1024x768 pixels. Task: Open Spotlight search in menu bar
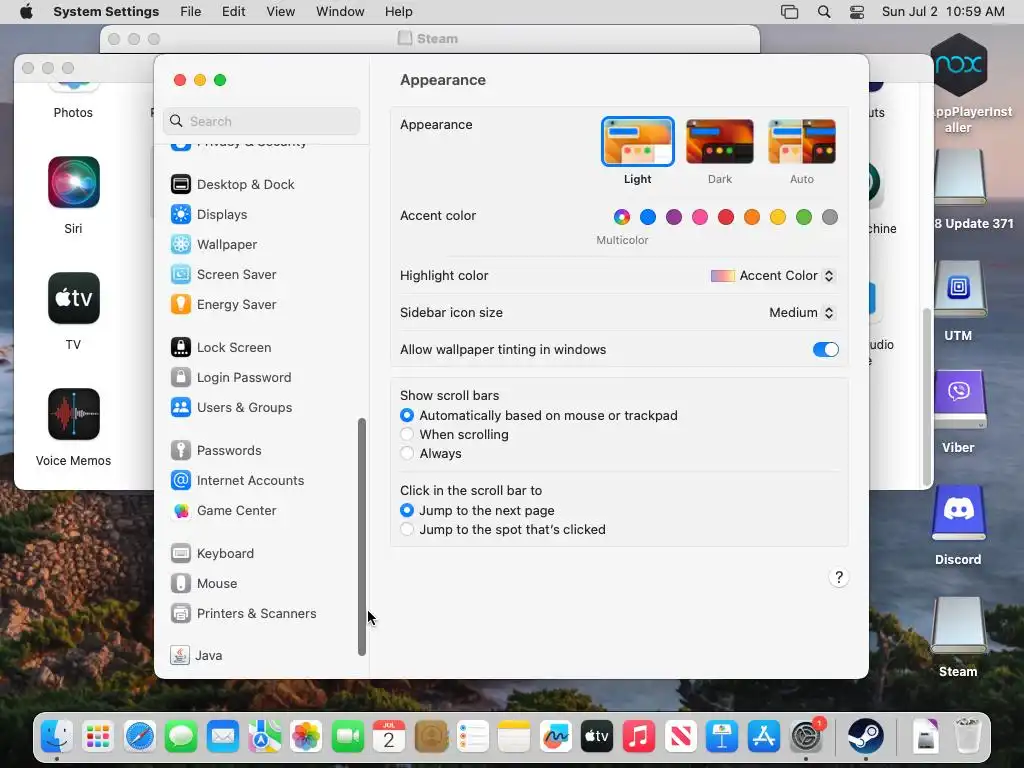click(824, 12)
